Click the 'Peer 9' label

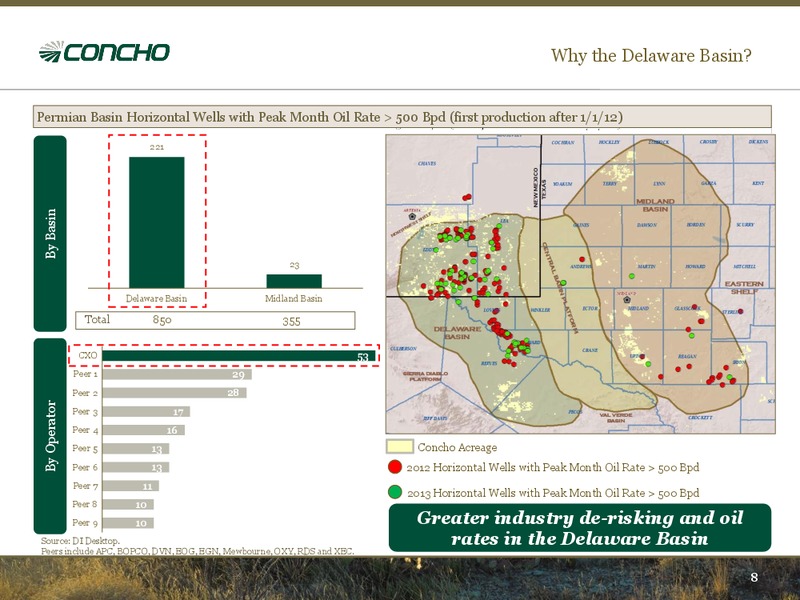coord(85,523)
